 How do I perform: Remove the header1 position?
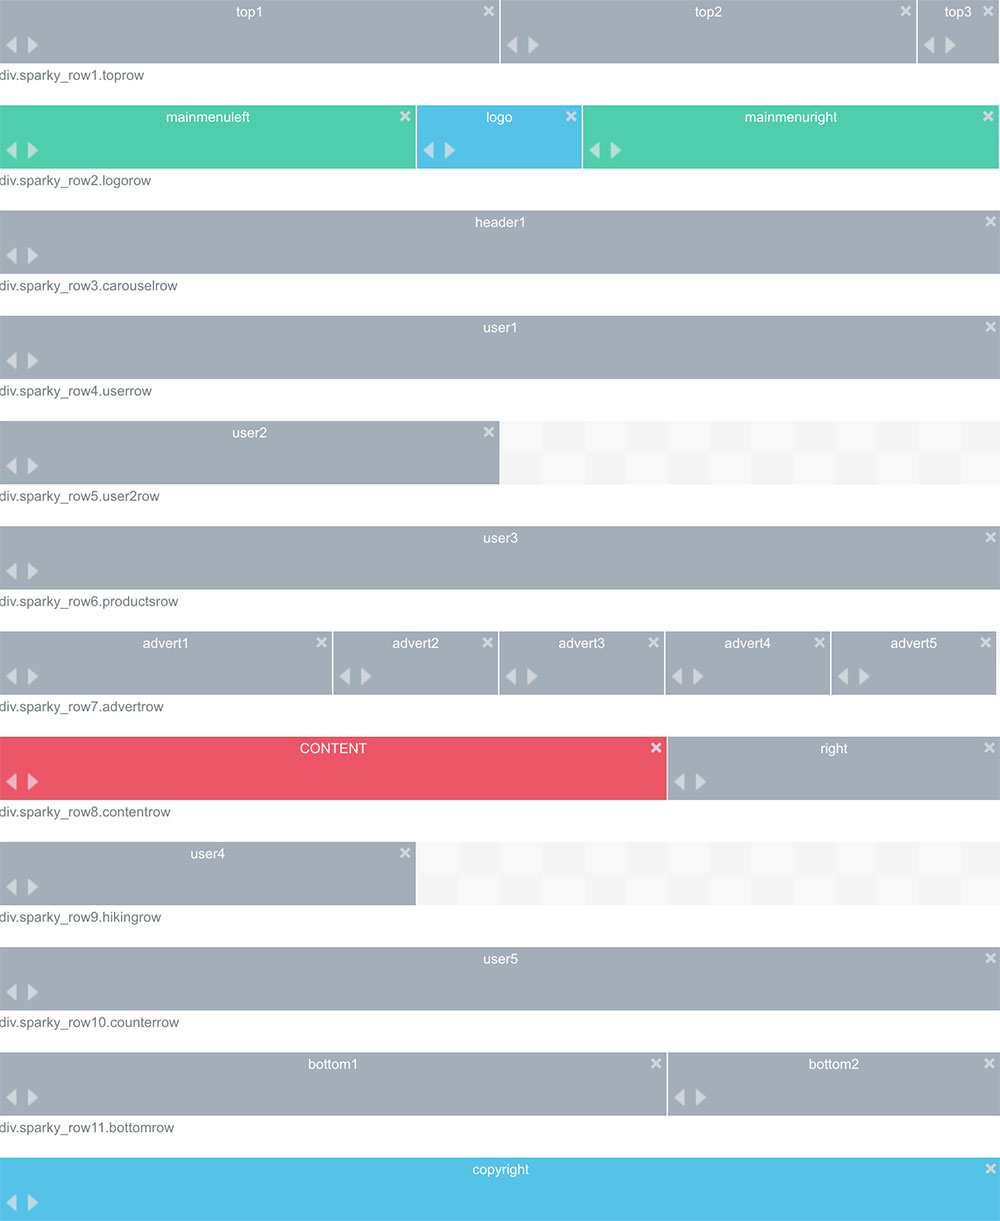[991, 221]
